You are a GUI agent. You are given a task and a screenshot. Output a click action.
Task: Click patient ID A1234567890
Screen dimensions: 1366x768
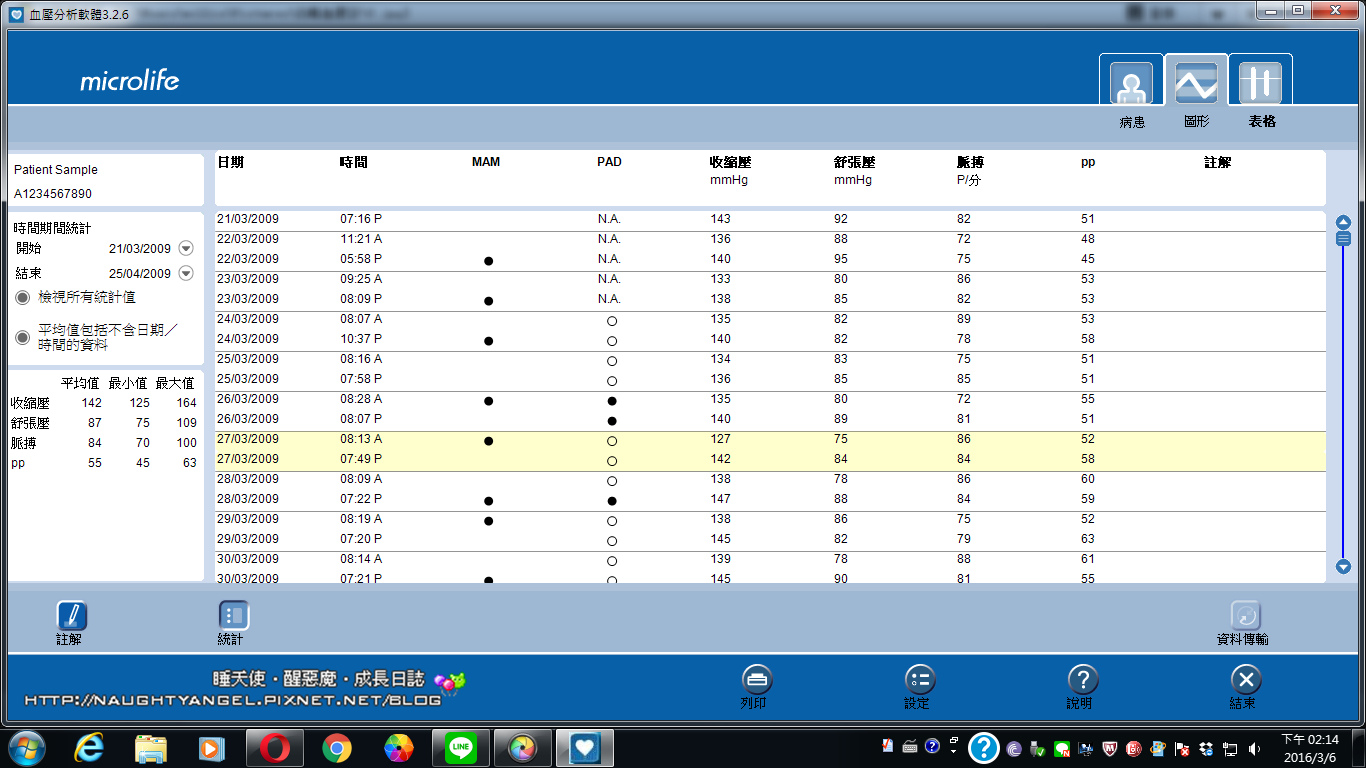coord(53,194)
